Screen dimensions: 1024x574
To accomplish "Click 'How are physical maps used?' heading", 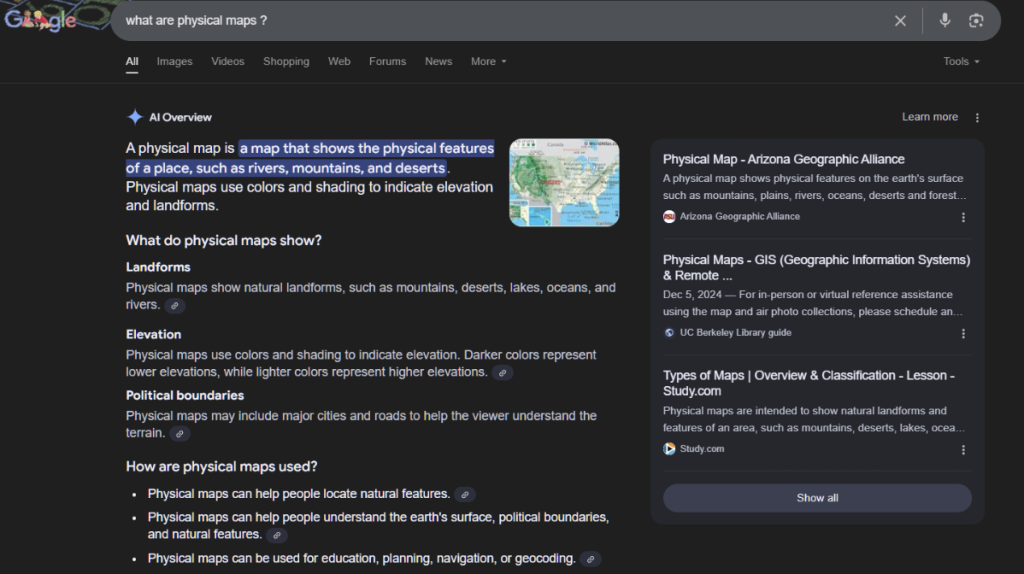I will tap(221, 467).
